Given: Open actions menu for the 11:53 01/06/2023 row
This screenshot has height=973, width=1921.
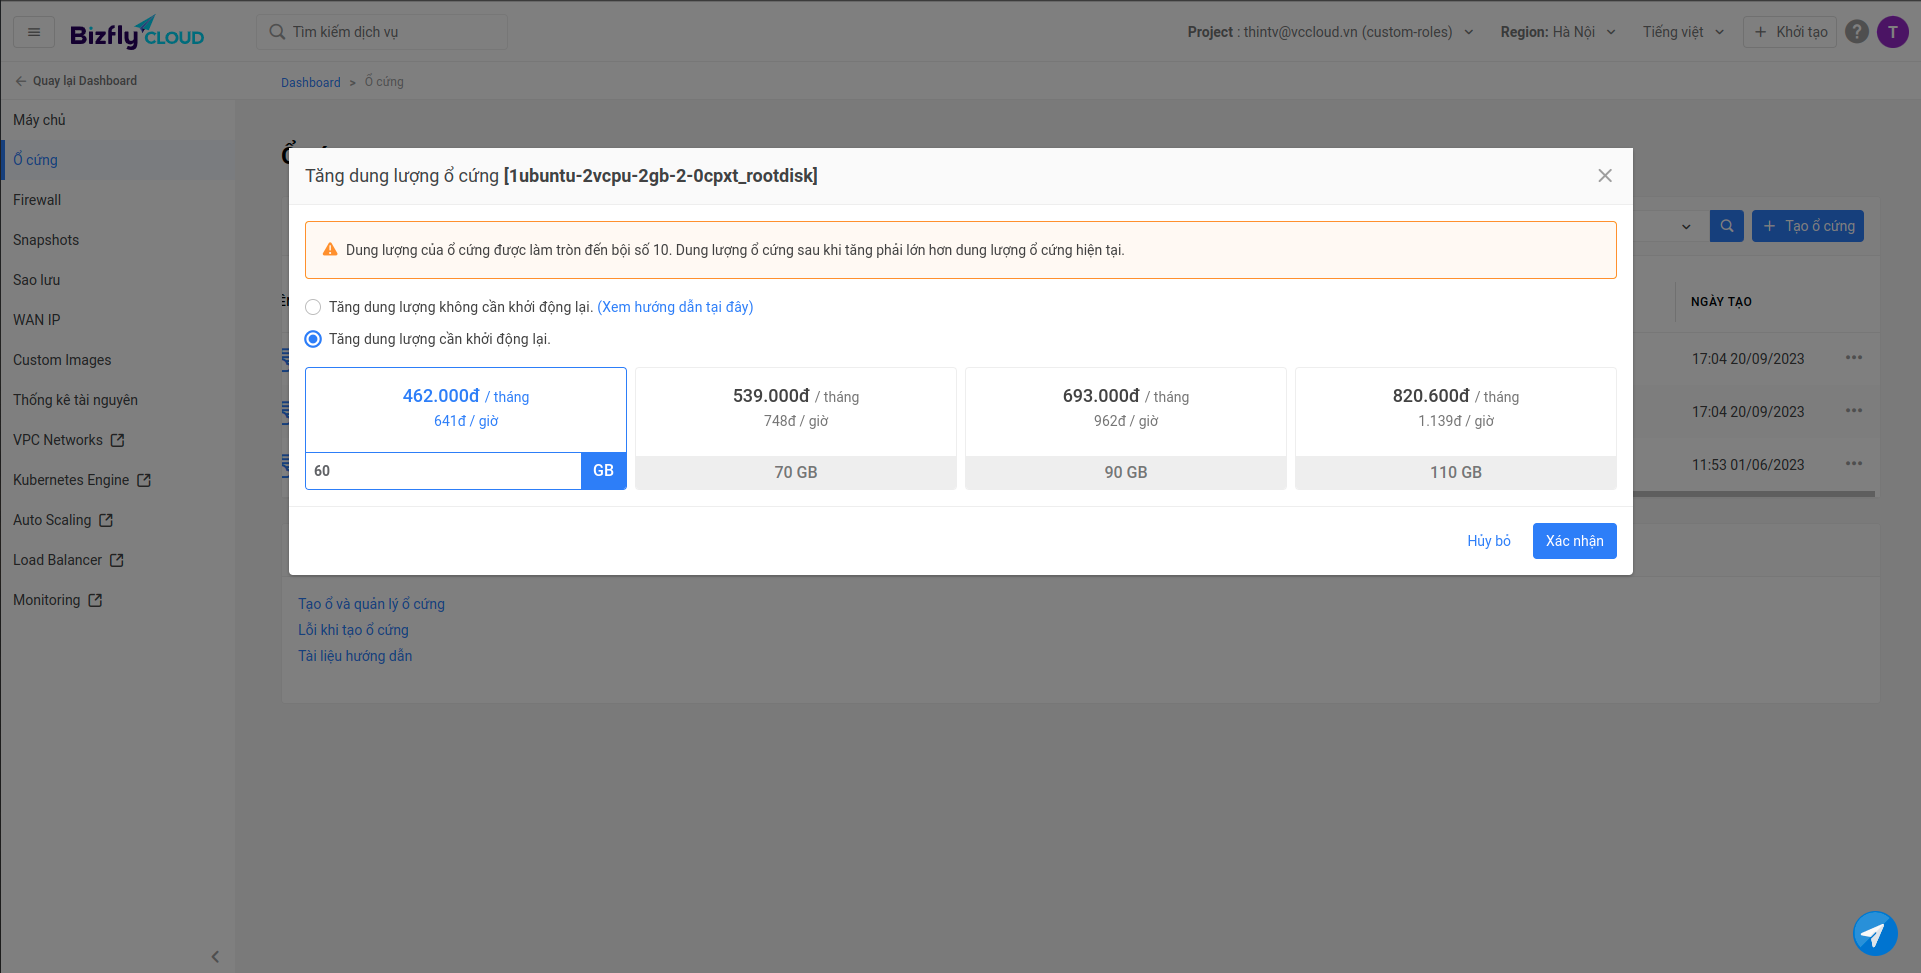Looking at the screenshot, I should pos(1853,464).
